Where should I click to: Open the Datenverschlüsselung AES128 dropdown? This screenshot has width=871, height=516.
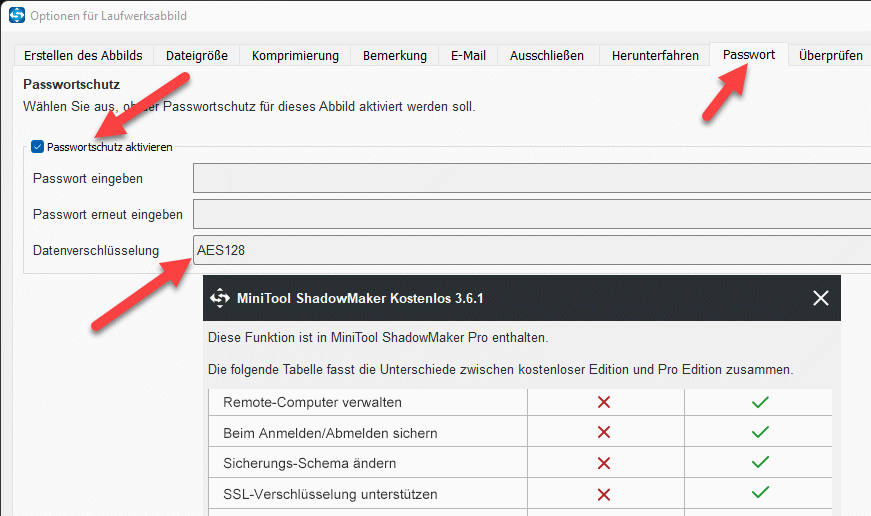[532, 250]
